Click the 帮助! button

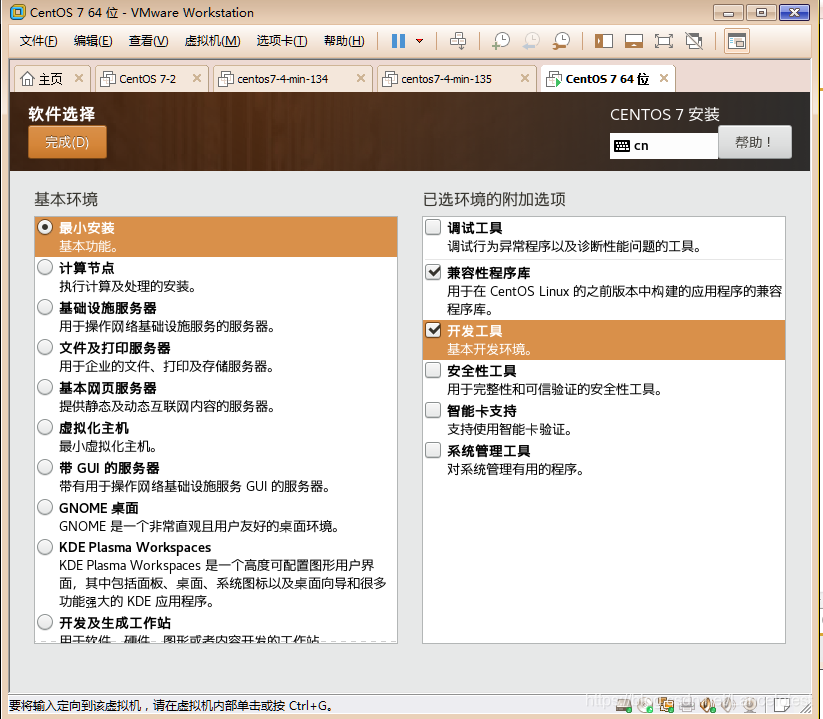click(x=755, y=141)
